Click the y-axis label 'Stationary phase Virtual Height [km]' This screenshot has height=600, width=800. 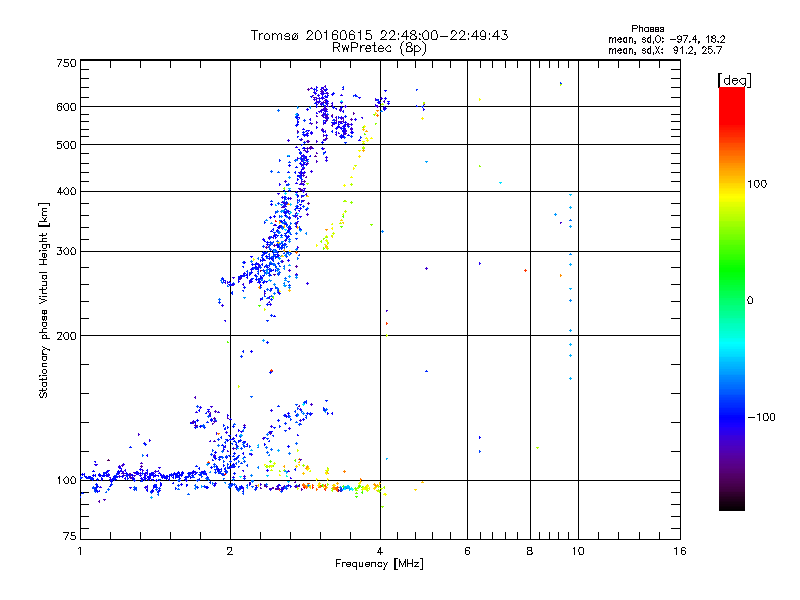(x=44, y=301)
